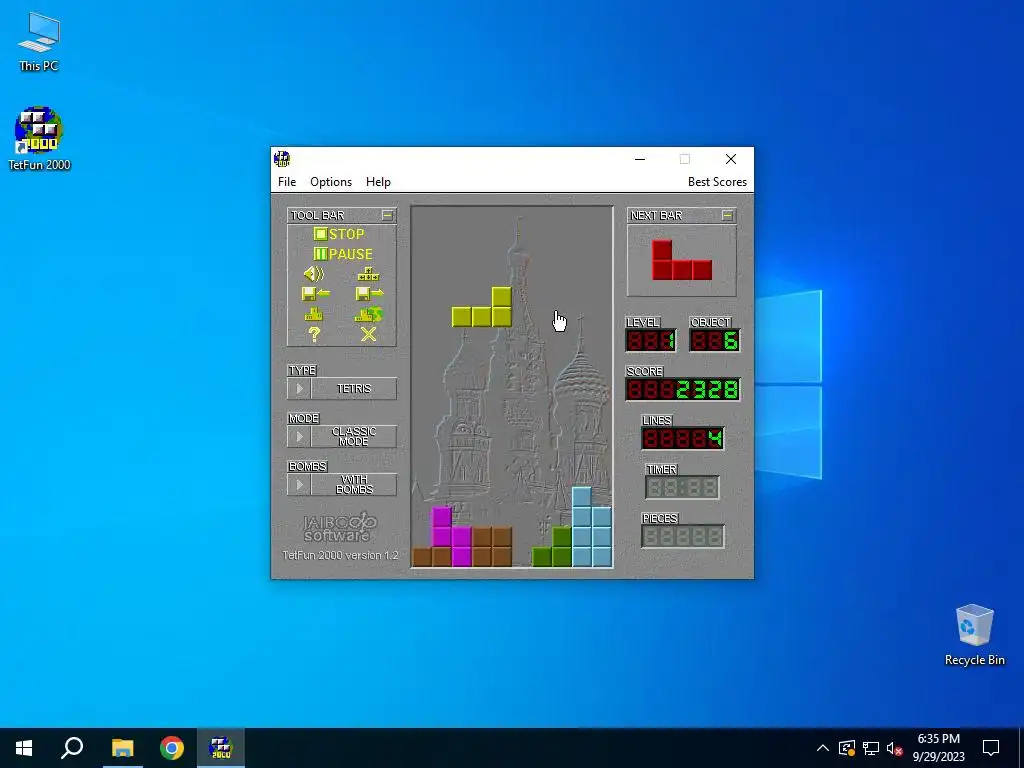Click the TIMER display
This screenshot has height=768, width=1024.
[682, 487]
